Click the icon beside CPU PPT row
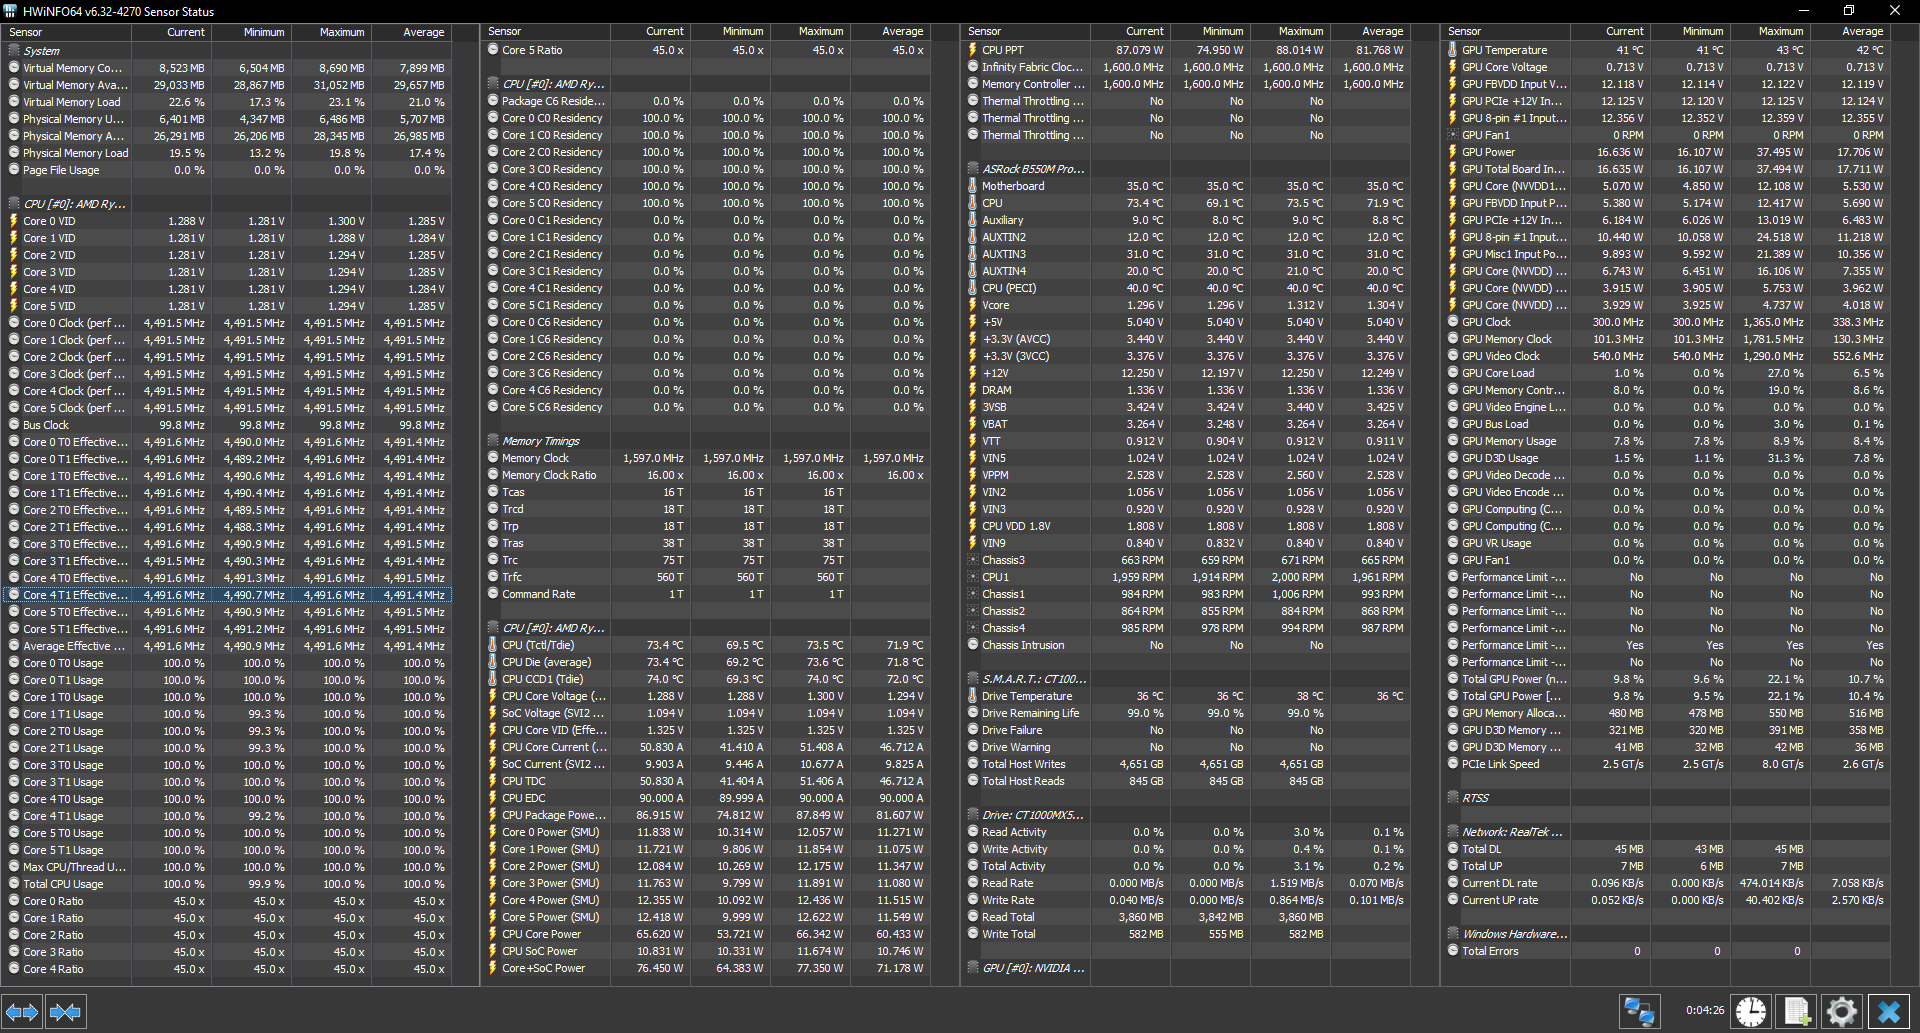Viewport: 1920px width, 1033px height. click(972, 50)
